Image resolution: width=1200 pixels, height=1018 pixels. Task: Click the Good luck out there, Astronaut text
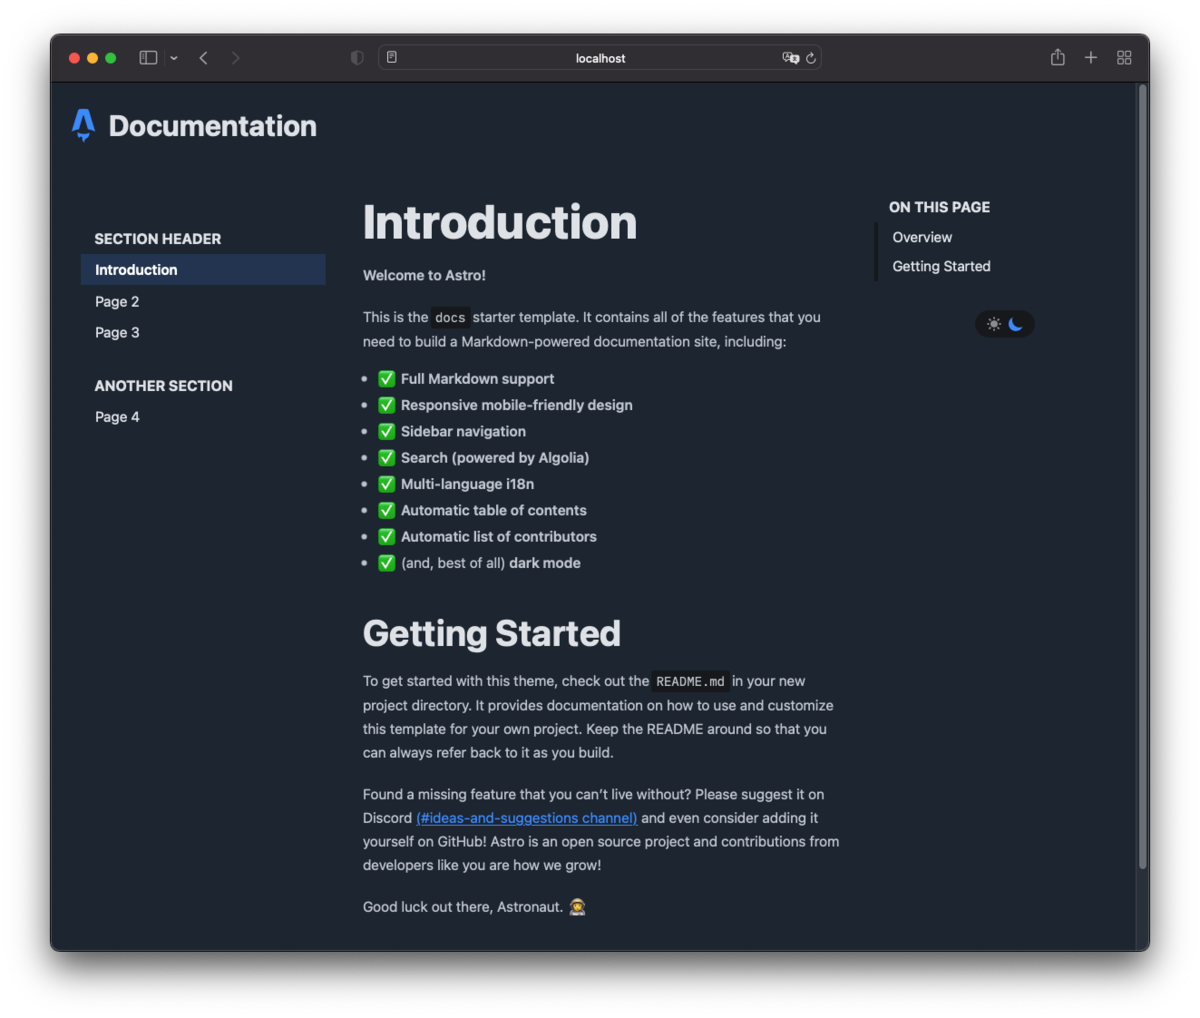(463, 907)
